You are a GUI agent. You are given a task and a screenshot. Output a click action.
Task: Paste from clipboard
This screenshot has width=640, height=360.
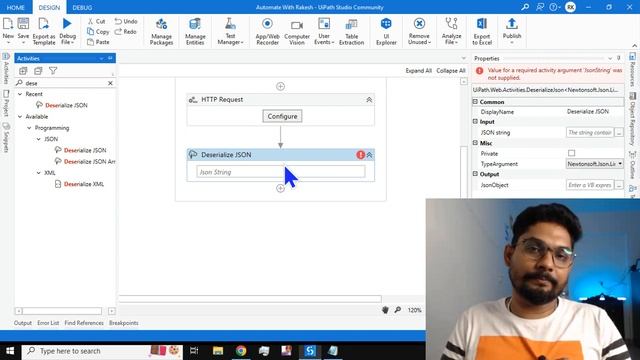click(98, 42)
